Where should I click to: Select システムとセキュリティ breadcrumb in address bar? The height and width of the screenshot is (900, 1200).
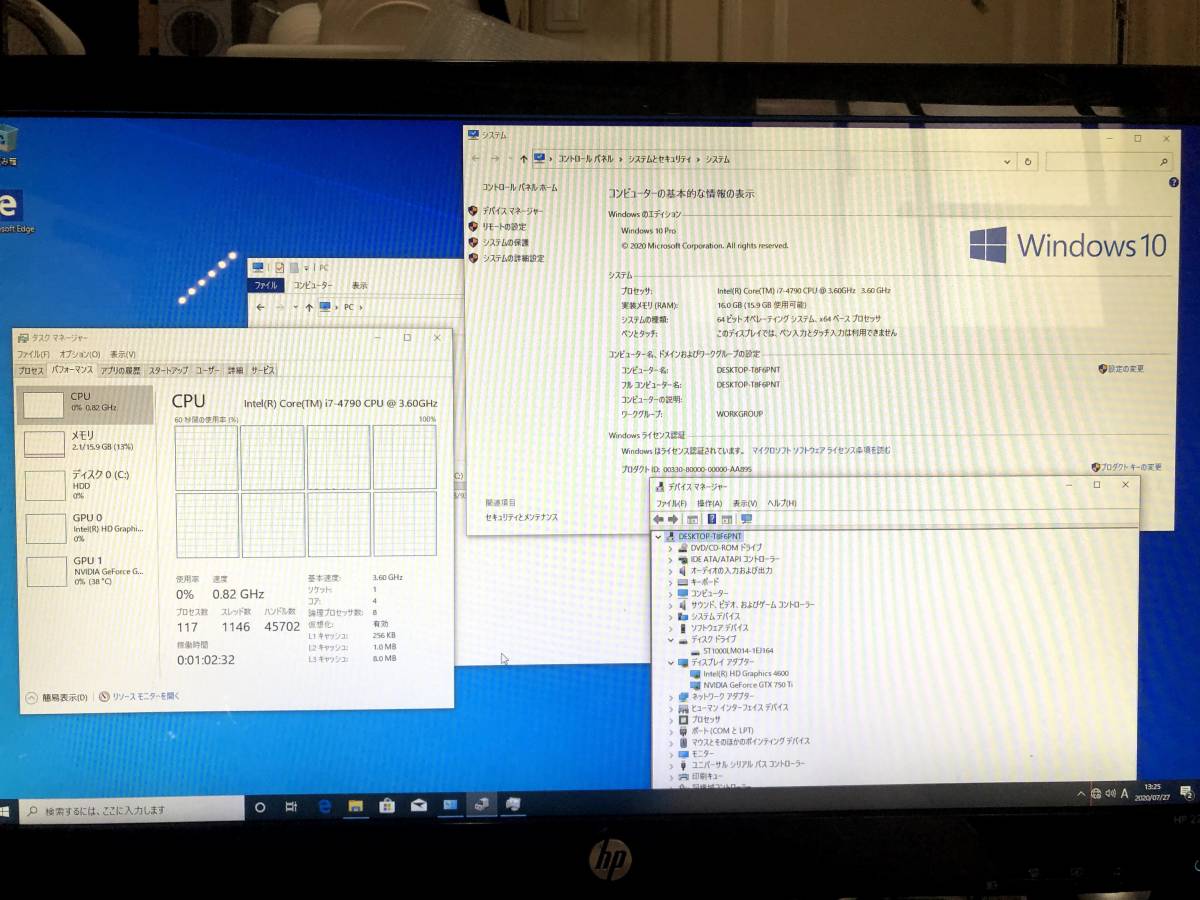(661, 160)
